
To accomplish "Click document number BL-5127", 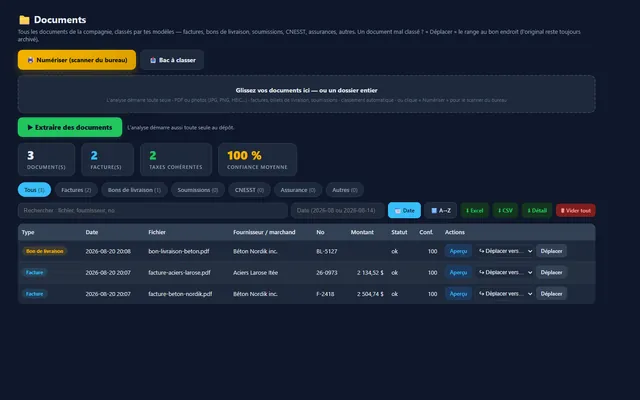I will 327,251.
